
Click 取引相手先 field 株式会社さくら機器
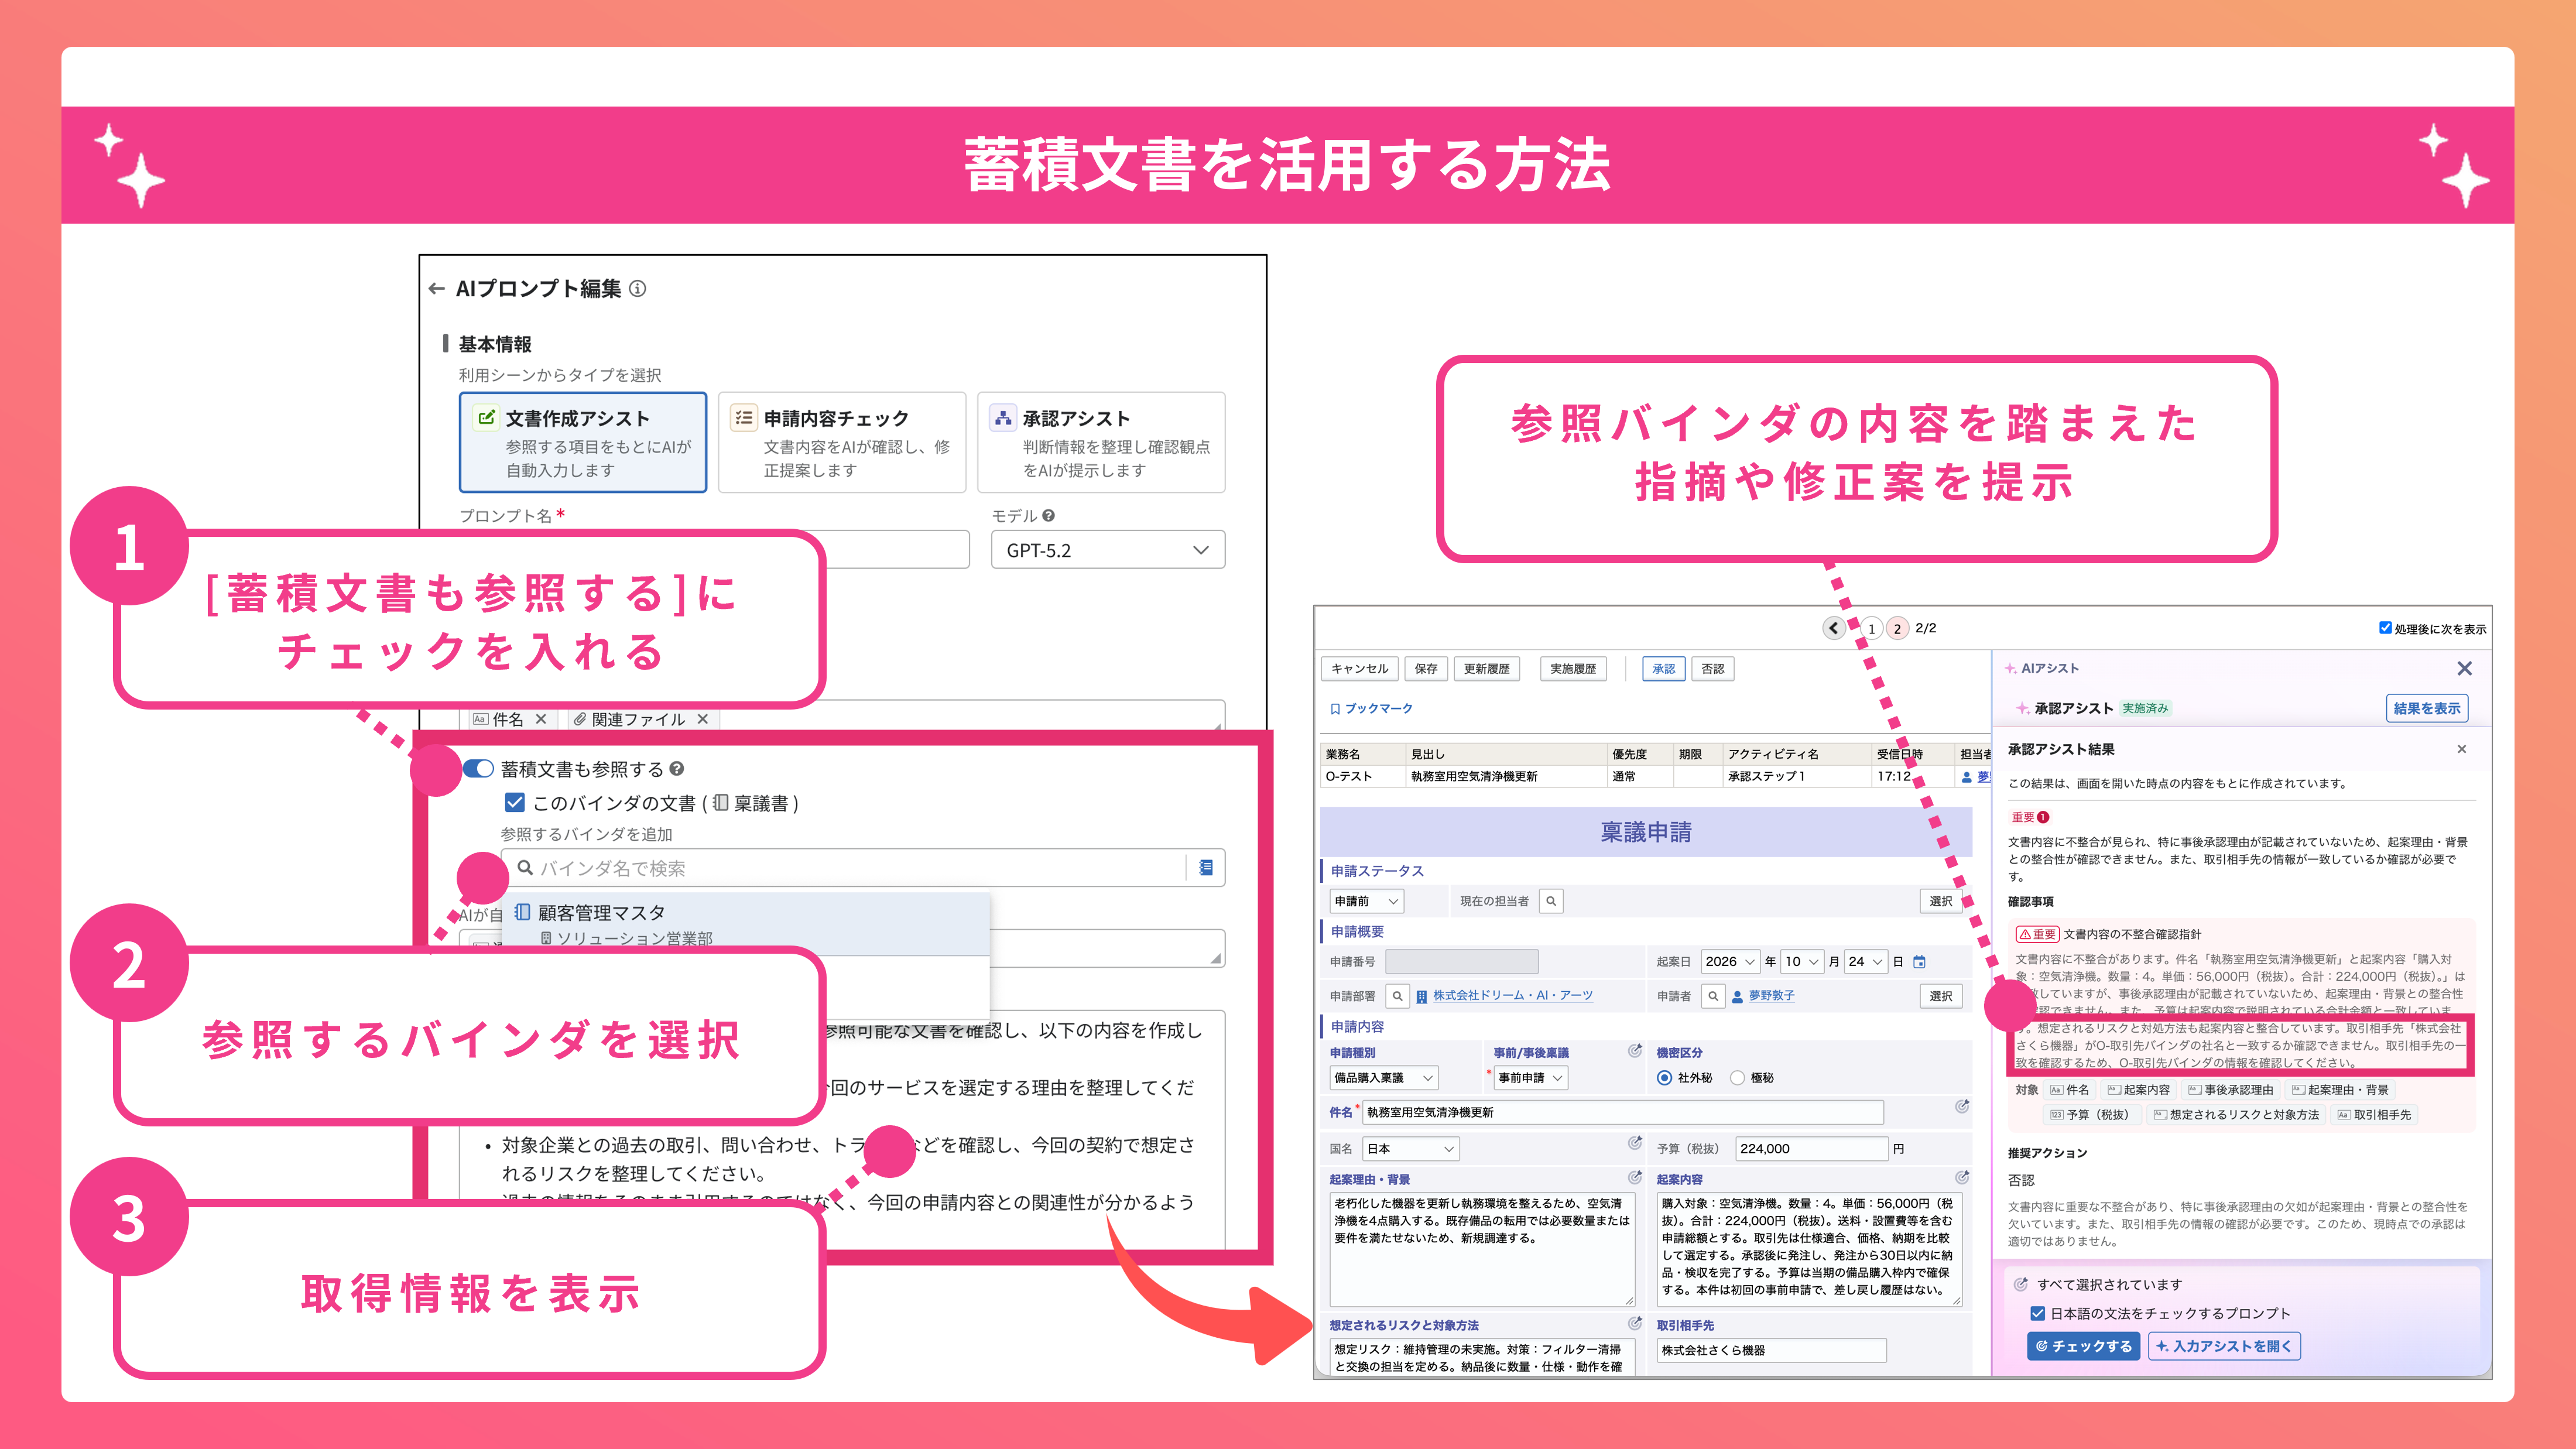click(1771, 1350)
